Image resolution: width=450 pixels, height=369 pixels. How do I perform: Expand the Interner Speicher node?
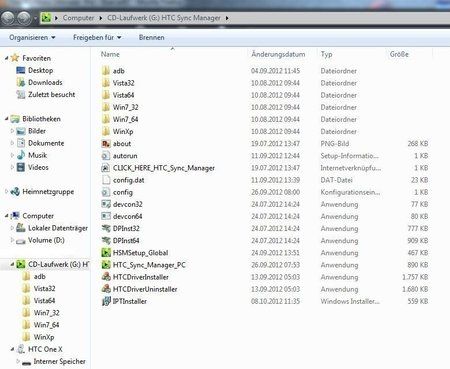point(18,361)
